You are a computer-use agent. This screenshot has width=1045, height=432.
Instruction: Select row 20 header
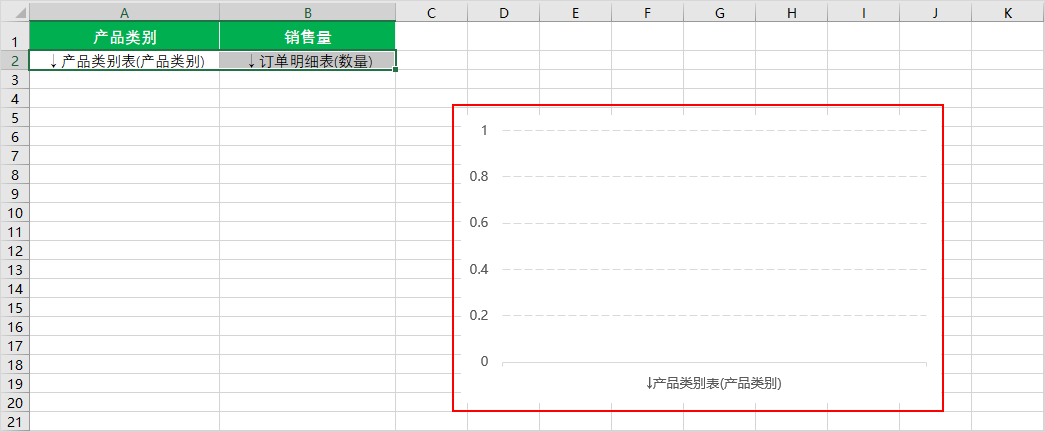pyautogui.click(x=15, y=403)
